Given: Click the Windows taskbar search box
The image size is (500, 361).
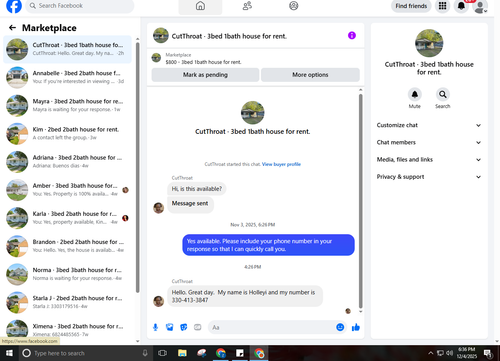Looking at the screenshot, I should click(x=85, y=353).
